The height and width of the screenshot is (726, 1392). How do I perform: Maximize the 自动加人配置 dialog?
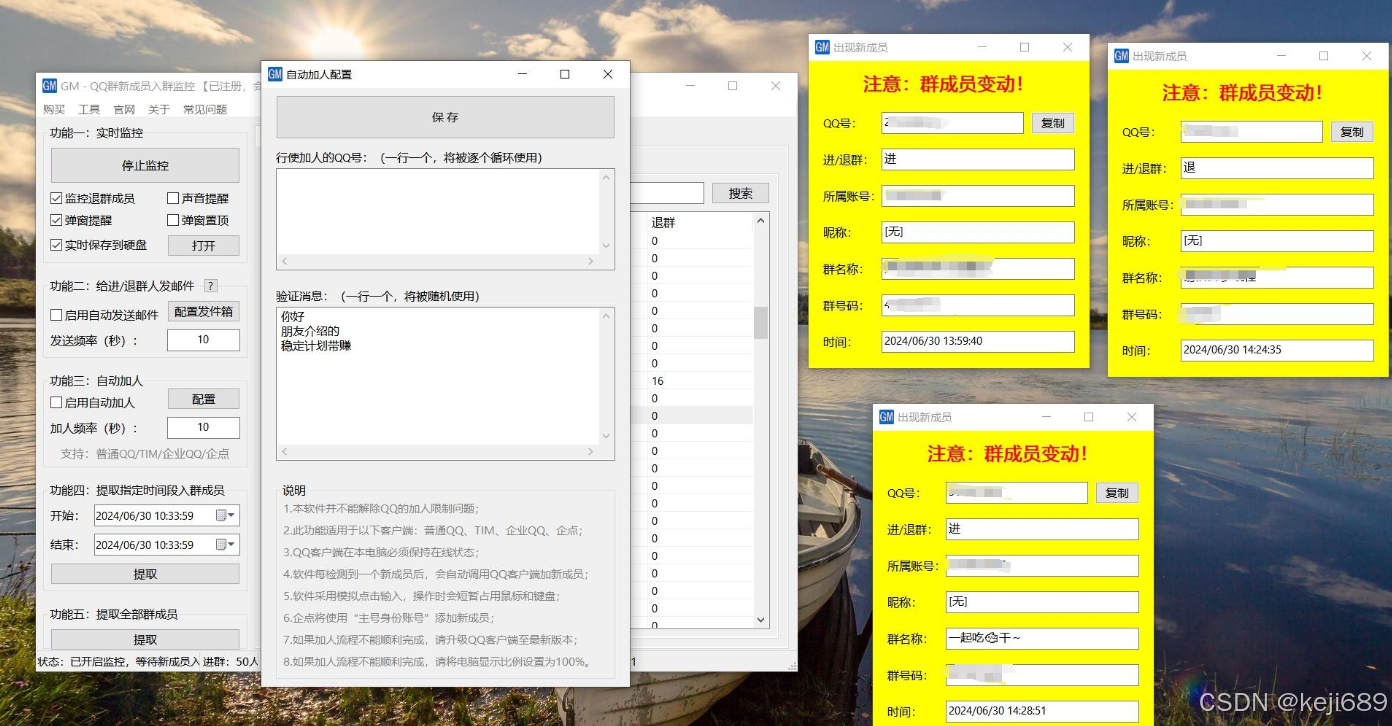point(565,74)
